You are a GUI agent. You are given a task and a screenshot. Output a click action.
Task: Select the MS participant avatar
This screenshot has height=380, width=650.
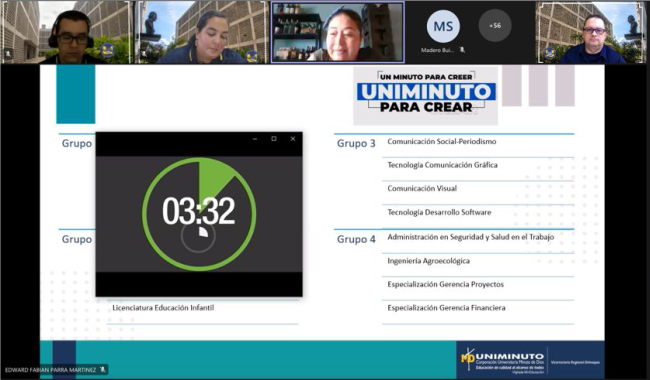pos(443,27)
